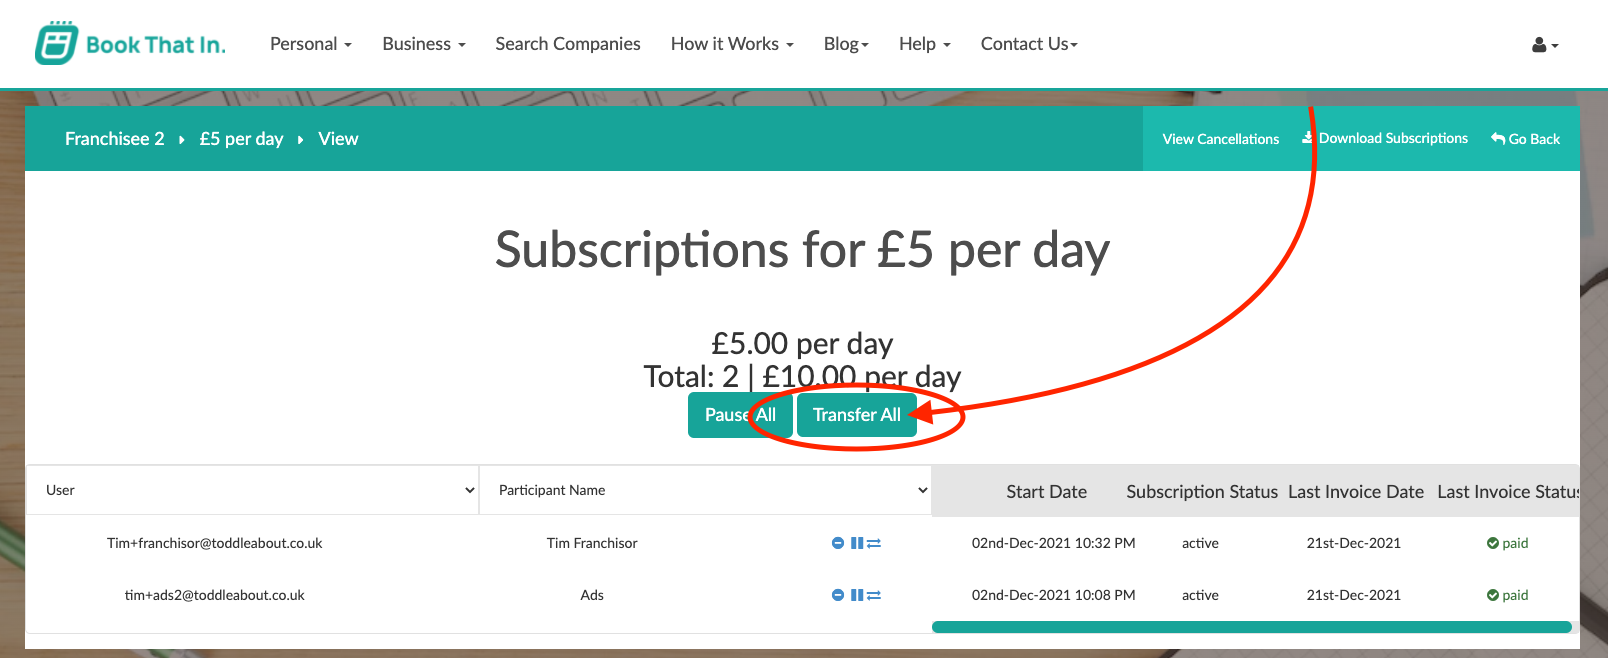This screenshot has height=658, width=1608.
Task: Open the Participant Name dropdown
Action: pyautogui.click(x=706, y=490)
